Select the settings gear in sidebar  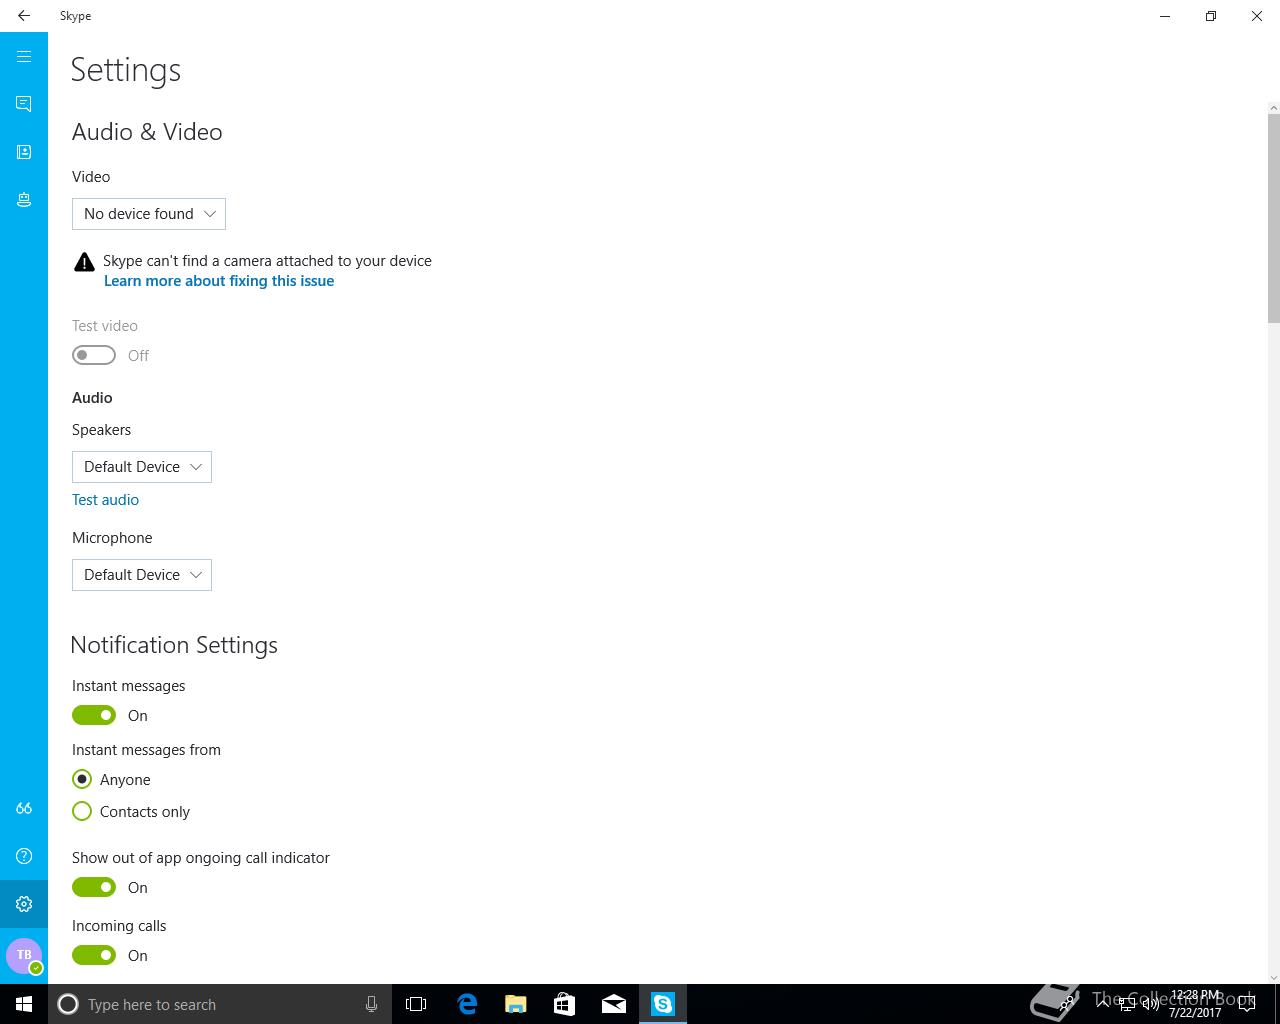pyautogui.click(x=24, y=904)
